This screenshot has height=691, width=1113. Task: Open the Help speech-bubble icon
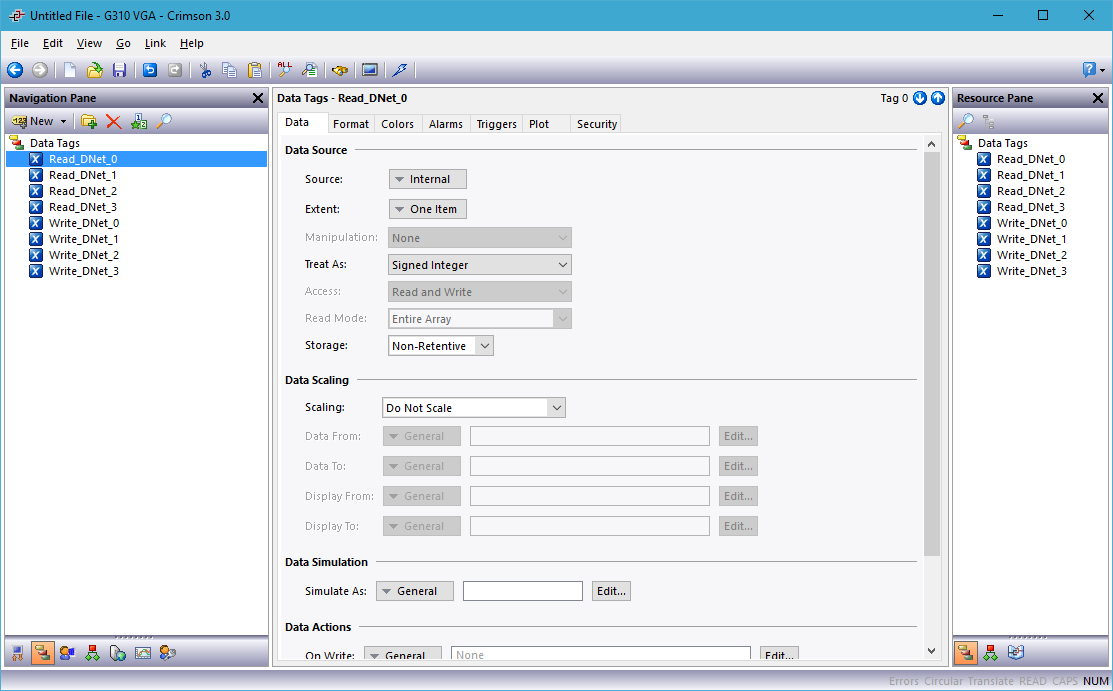click(1089, 70)
